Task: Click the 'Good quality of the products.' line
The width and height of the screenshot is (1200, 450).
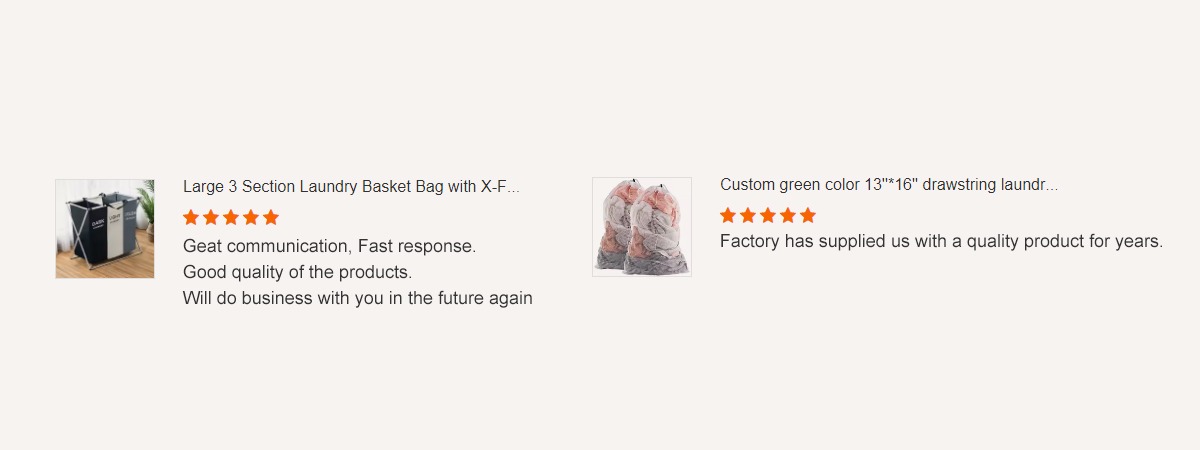Action: (298, 272)
